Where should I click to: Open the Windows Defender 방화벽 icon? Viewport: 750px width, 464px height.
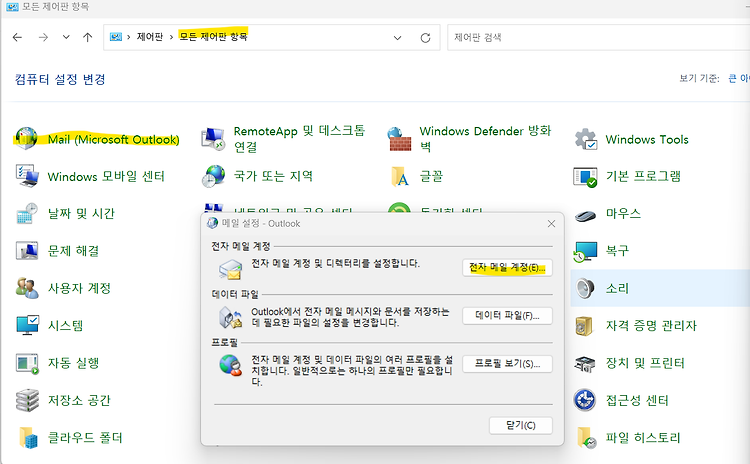coord(399,139)
